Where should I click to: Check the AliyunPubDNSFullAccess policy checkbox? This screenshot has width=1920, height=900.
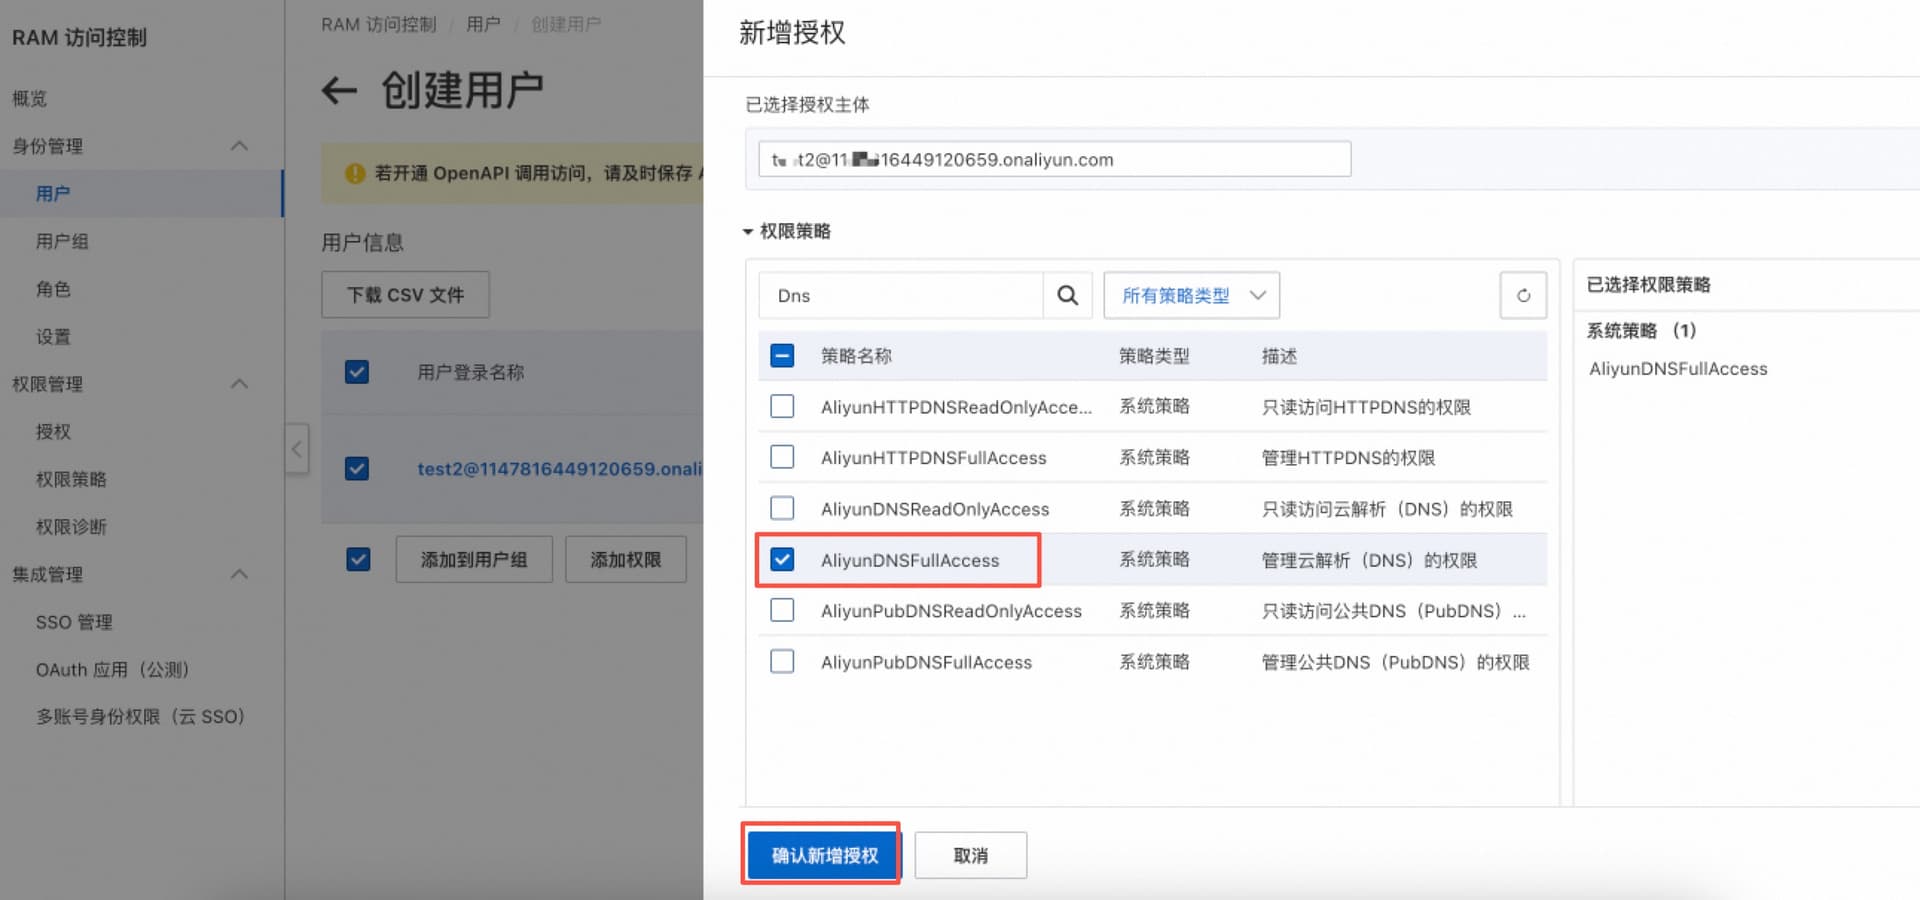[x=782, y=661]
